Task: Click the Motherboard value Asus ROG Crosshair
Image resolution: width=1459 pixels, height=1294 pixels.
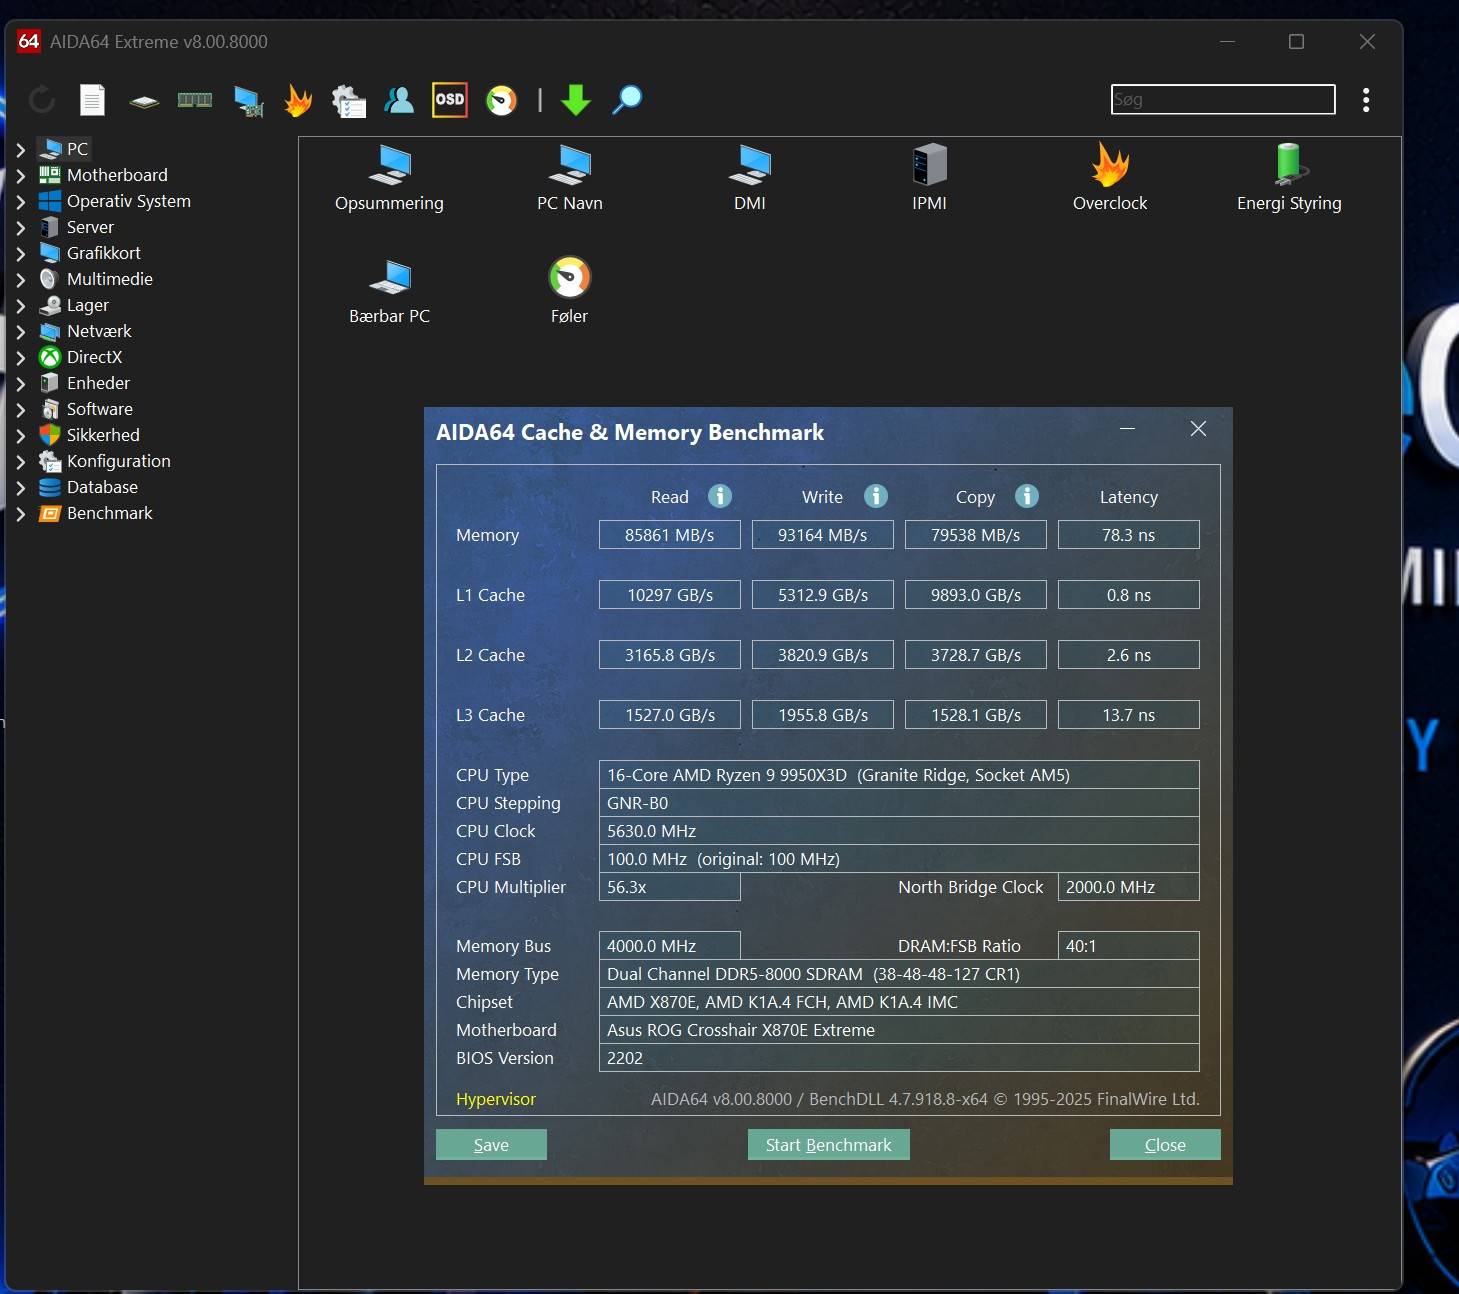Action: pyautogui.click(x=899, y=1030)
